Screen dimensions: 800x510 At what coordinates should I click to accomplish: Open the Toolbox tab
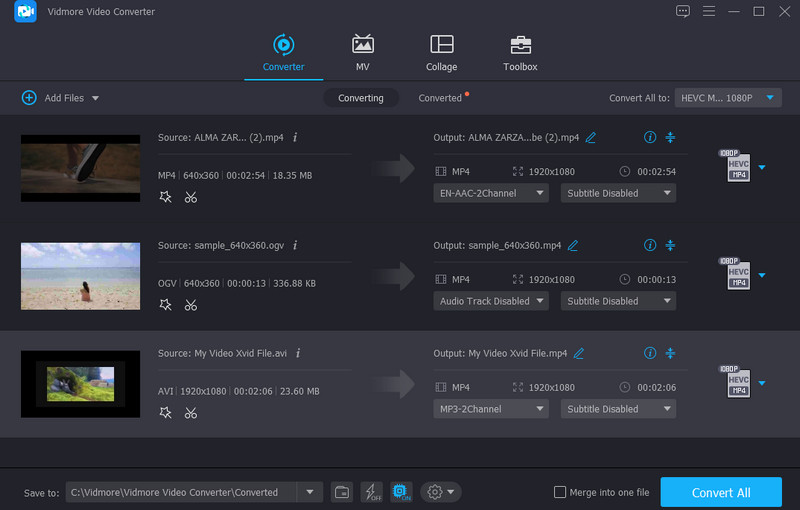(x=520, y=53)
